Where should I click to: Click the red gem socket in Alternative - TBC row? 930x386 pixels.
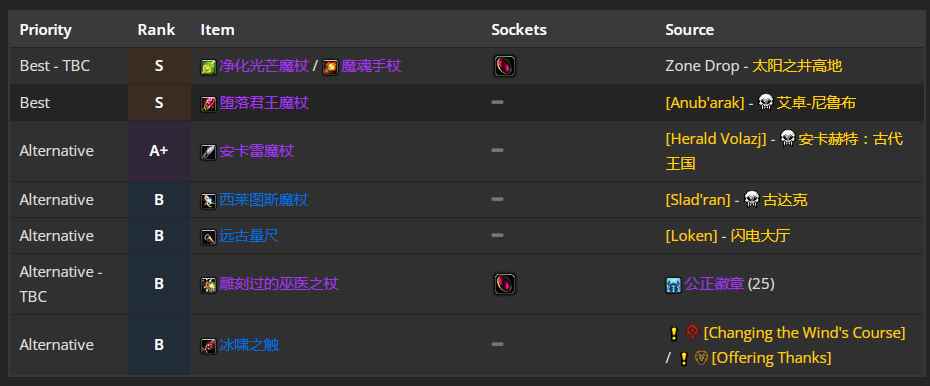[x=505, y=284]
